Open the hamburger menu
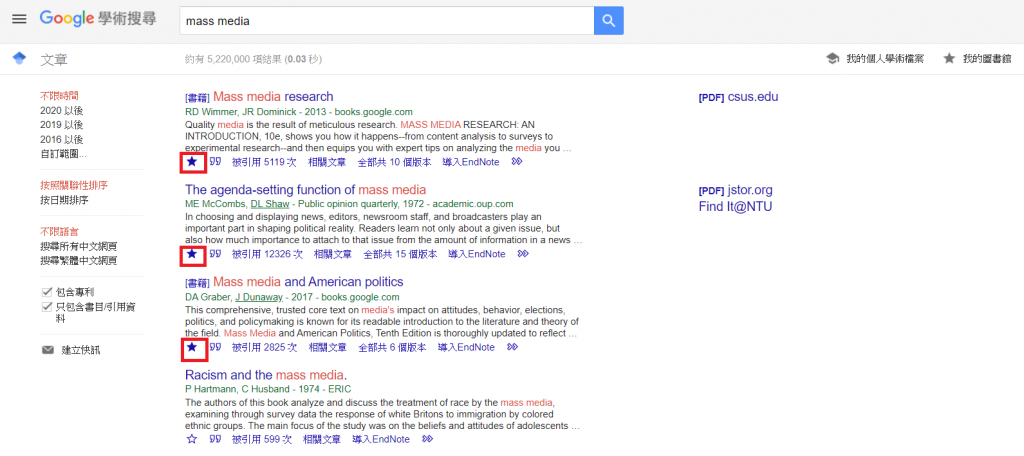 coord(19,19)
